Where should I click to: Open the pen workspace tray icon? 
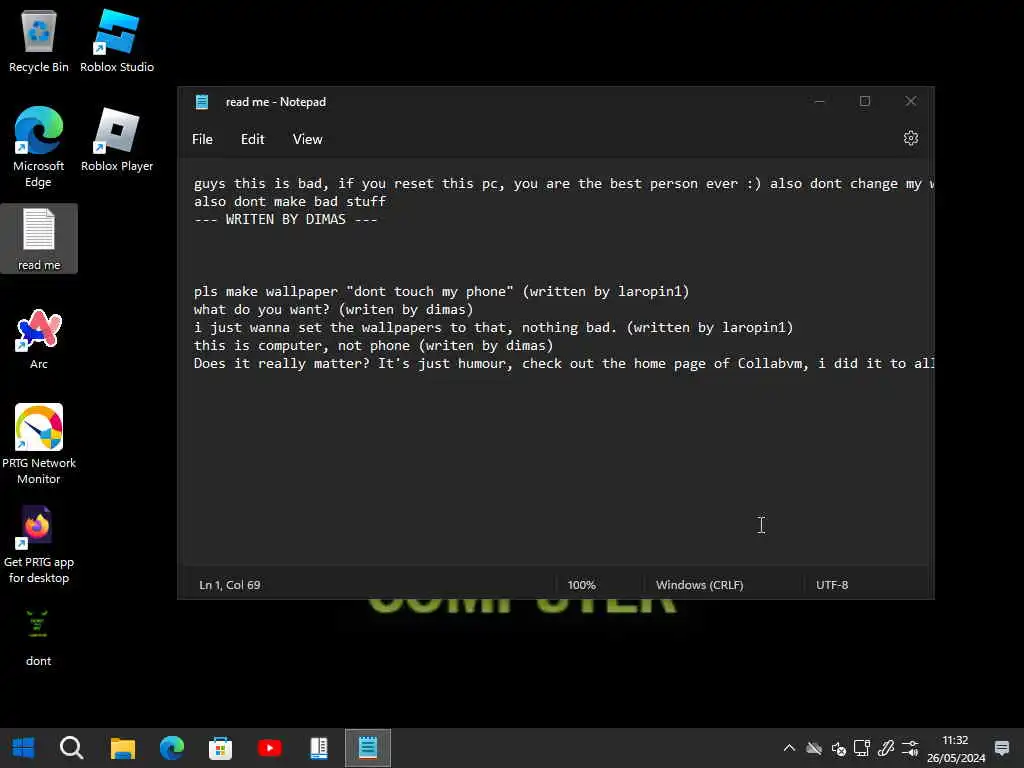tap(886, 748)
